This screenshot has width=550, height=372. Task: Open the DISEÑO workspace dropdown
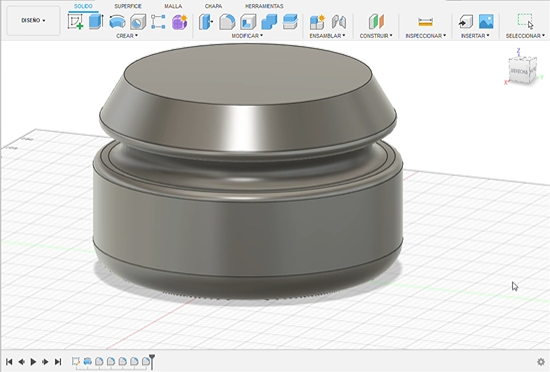click(x=33, y=20)
